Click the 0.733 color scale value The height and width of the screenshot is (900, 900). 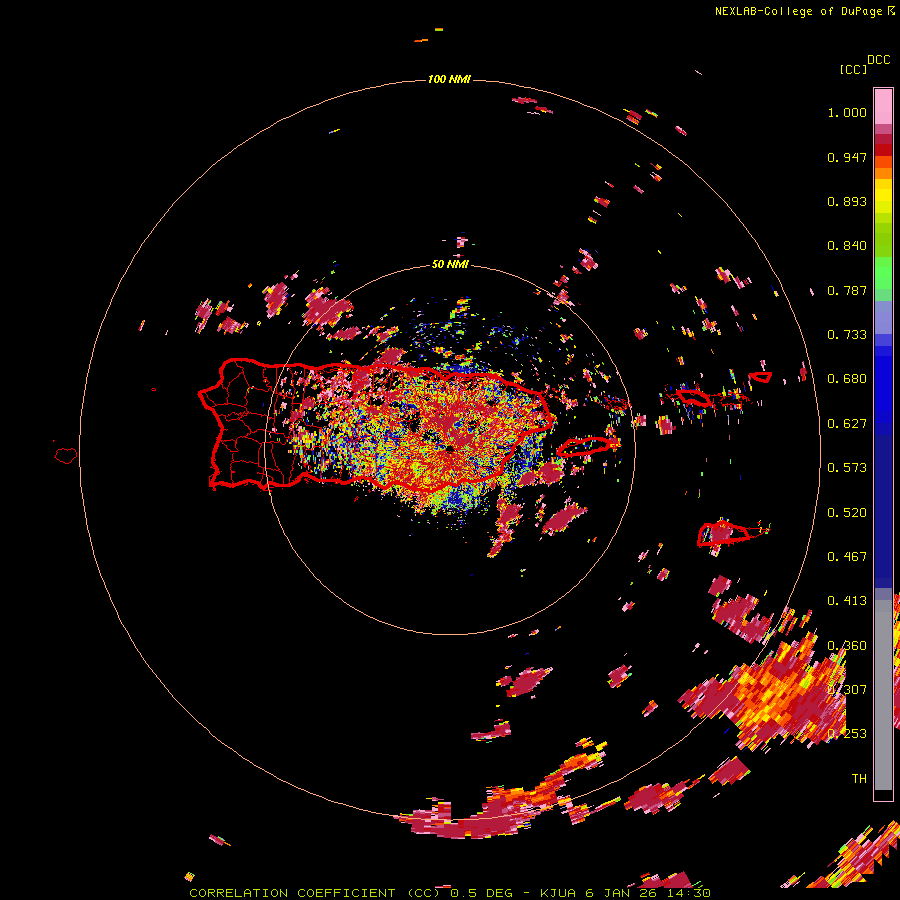pyautogui.click(x=847, y=335)
